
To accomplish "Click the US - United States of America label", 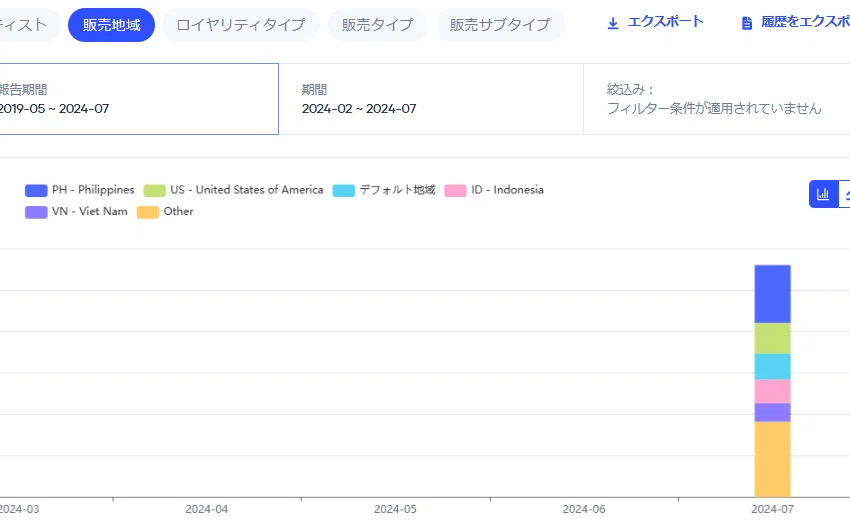I will tap(247, 190).
